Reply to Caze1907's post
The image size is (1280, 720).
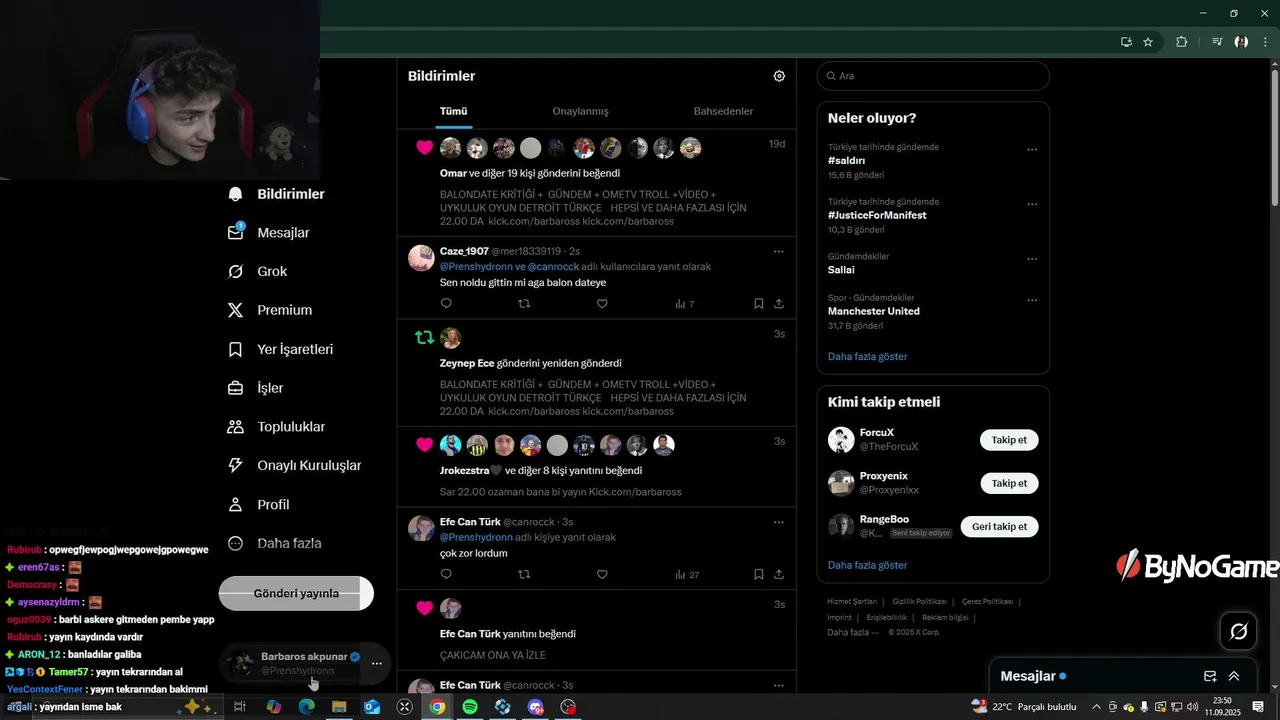click(446, 304)
